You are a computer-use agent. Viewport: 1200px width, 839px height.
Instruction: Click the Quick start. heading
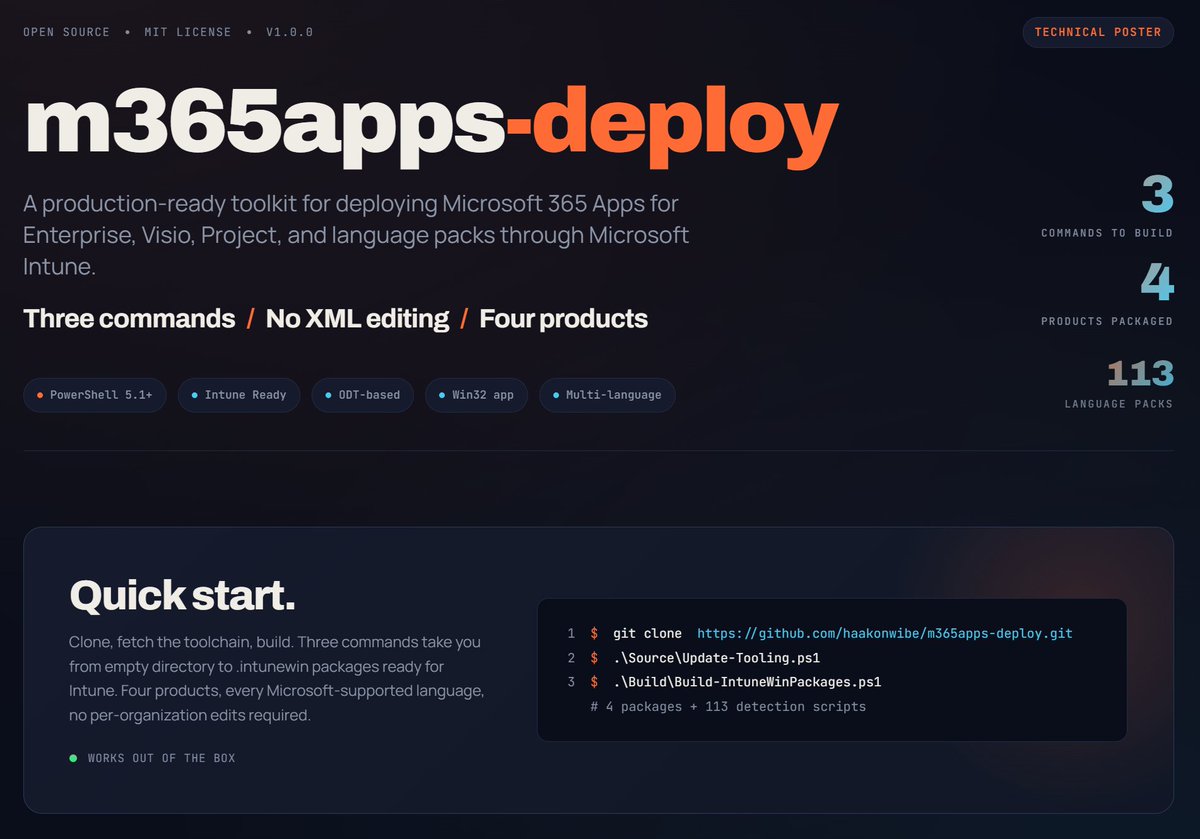[182, 595]
